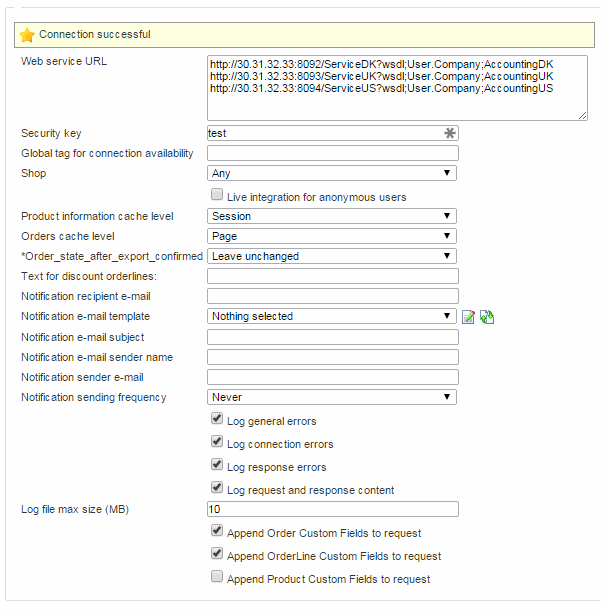The width and height of the screenshot is (603, 612).
Task: Open Notification sending frequency dropdown
Action: pos(332,397)
